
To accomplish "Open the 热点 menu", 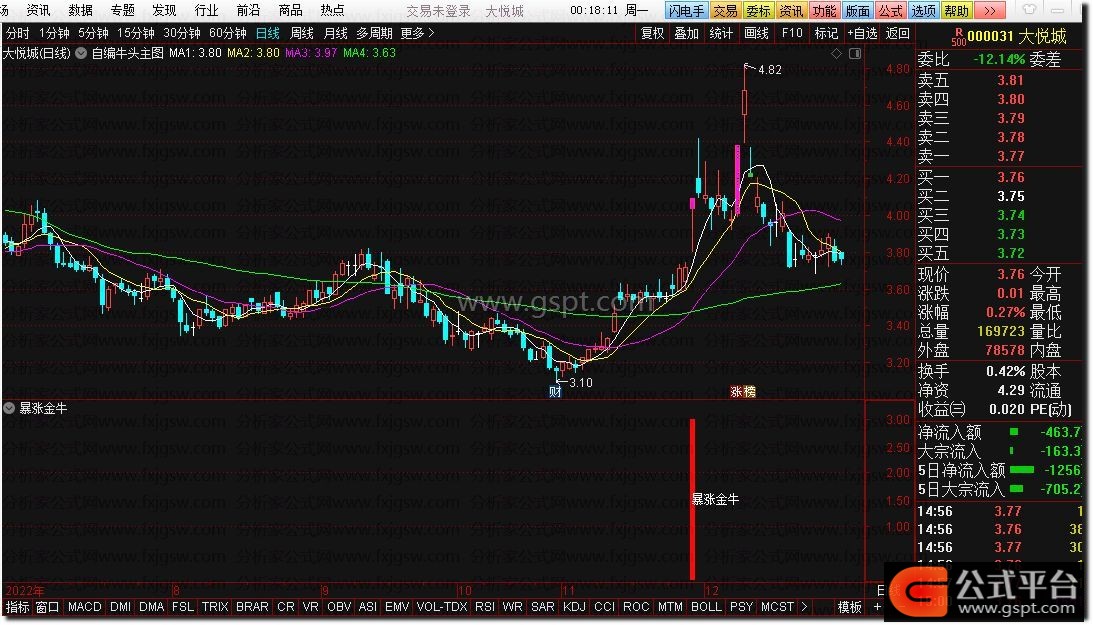I will coord(332,10).
